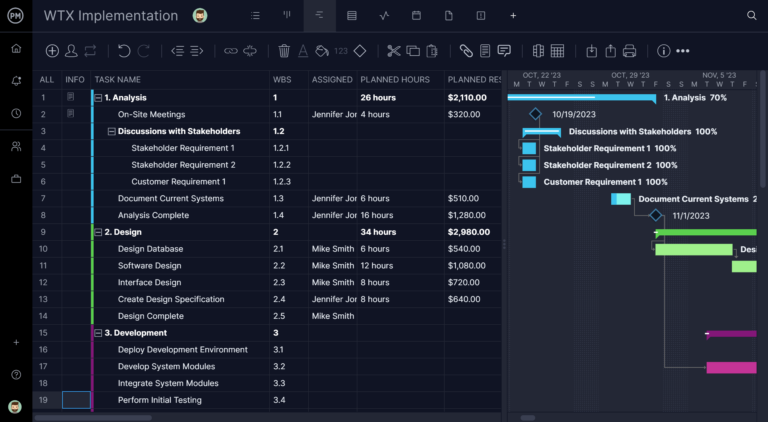Collapse the 1. Analysis group
Screen dimensions: 768x422
(98, 98)
